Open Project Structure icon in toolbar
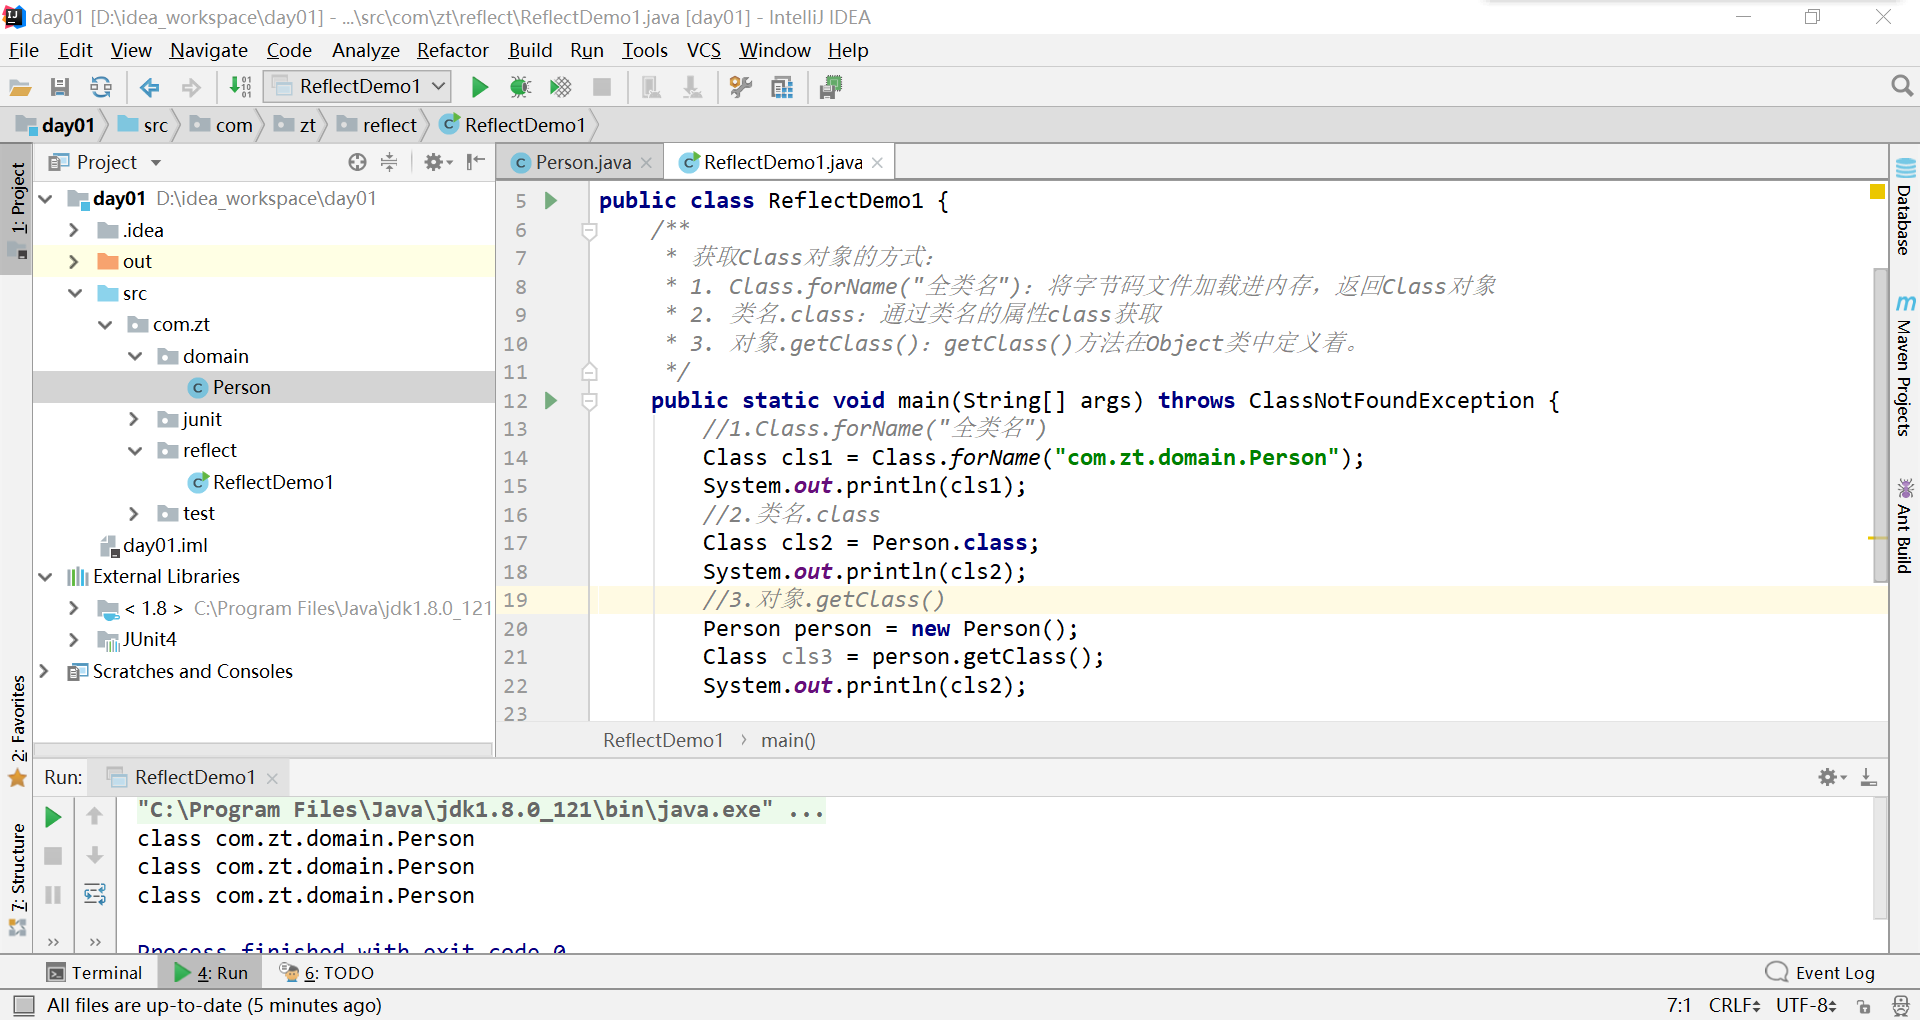 [x=782, y=87]
